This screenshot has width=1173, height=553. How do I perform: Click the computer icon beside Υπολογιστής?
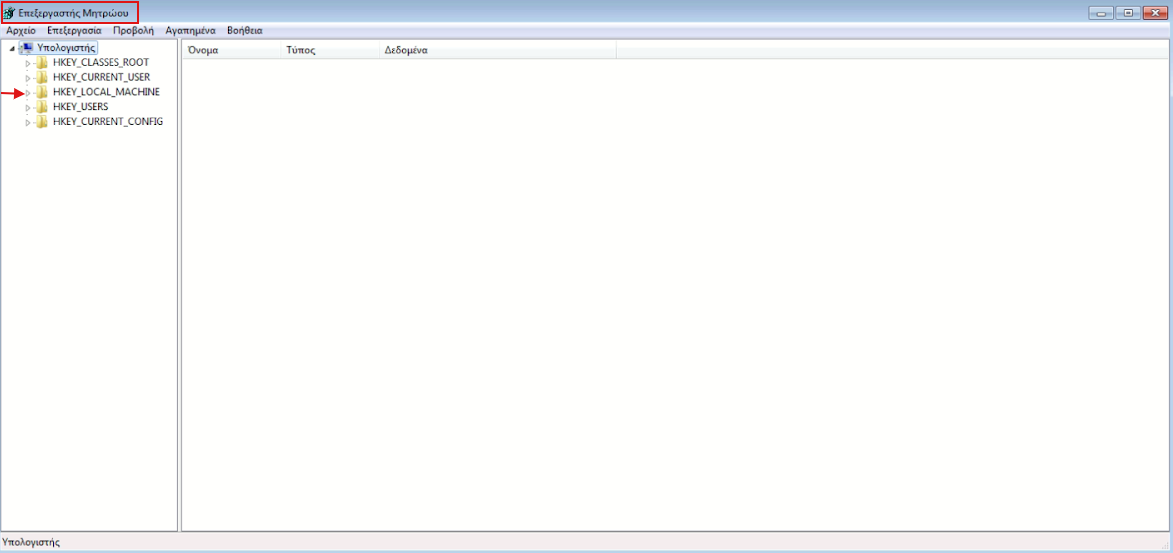[27, 47]
